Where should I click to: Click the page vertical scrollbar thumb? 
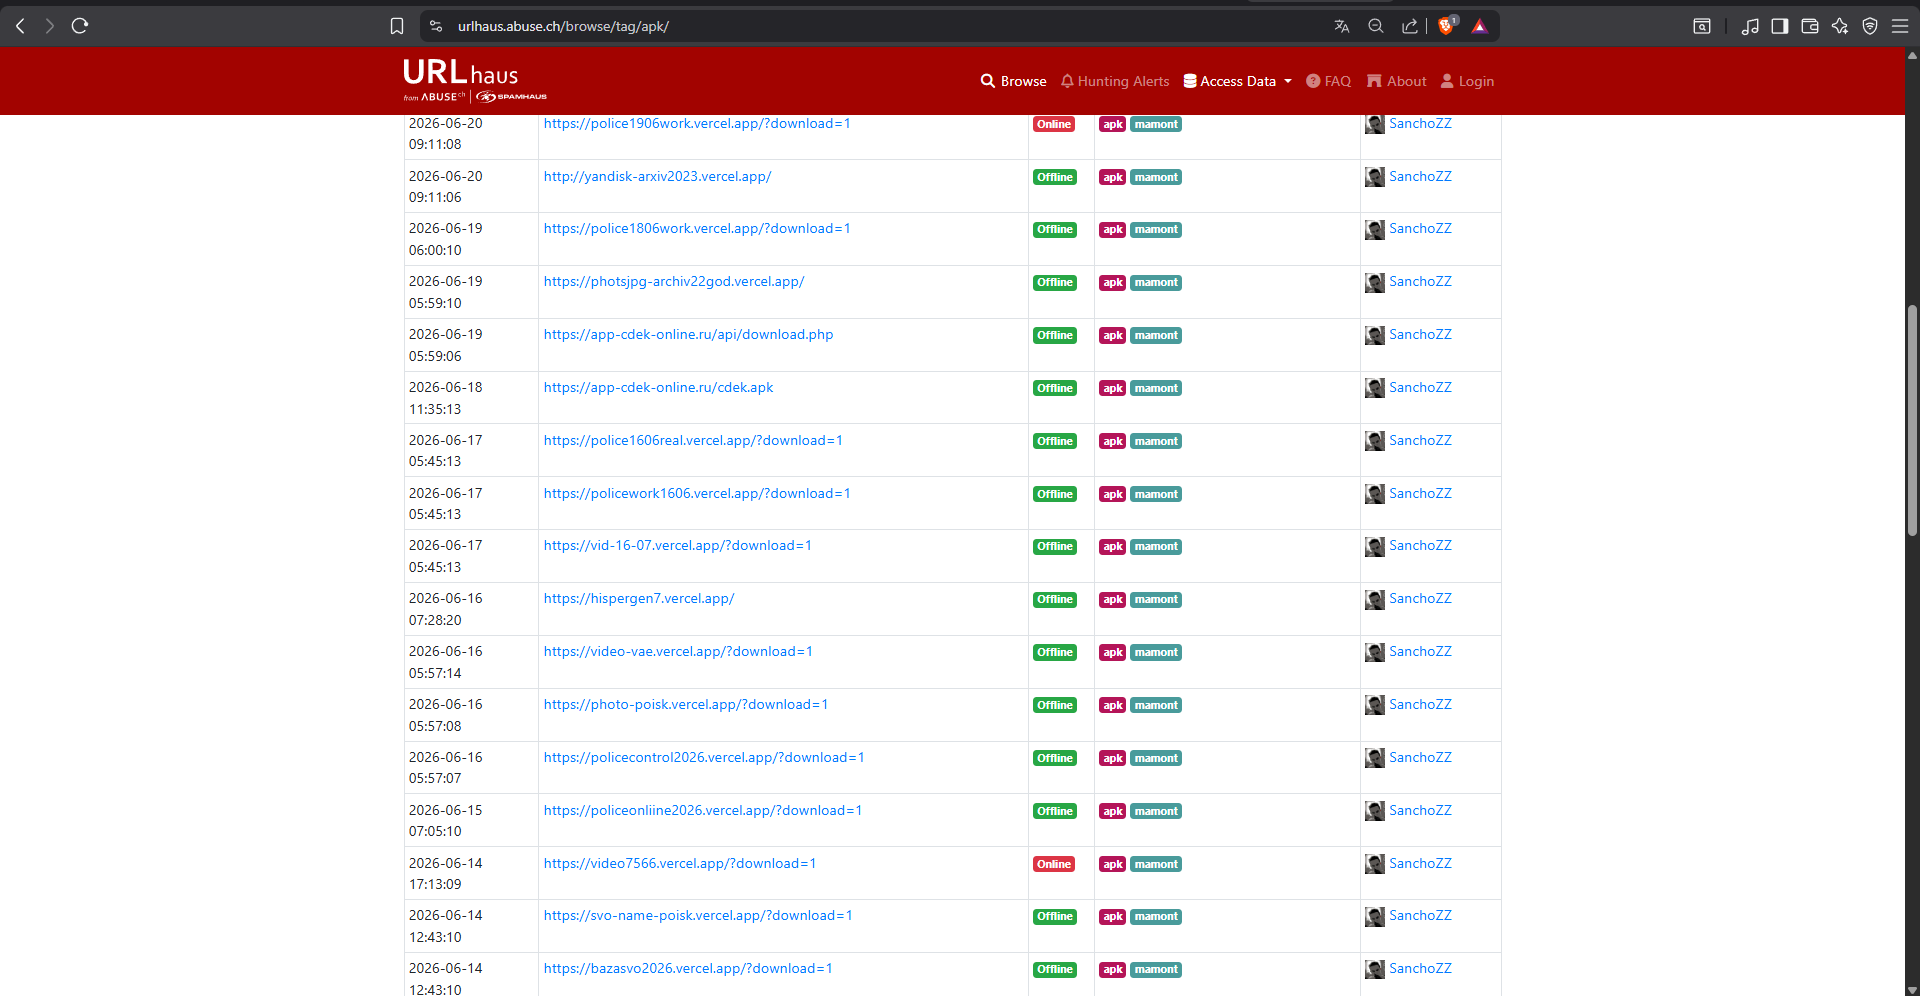(1912, 420)
